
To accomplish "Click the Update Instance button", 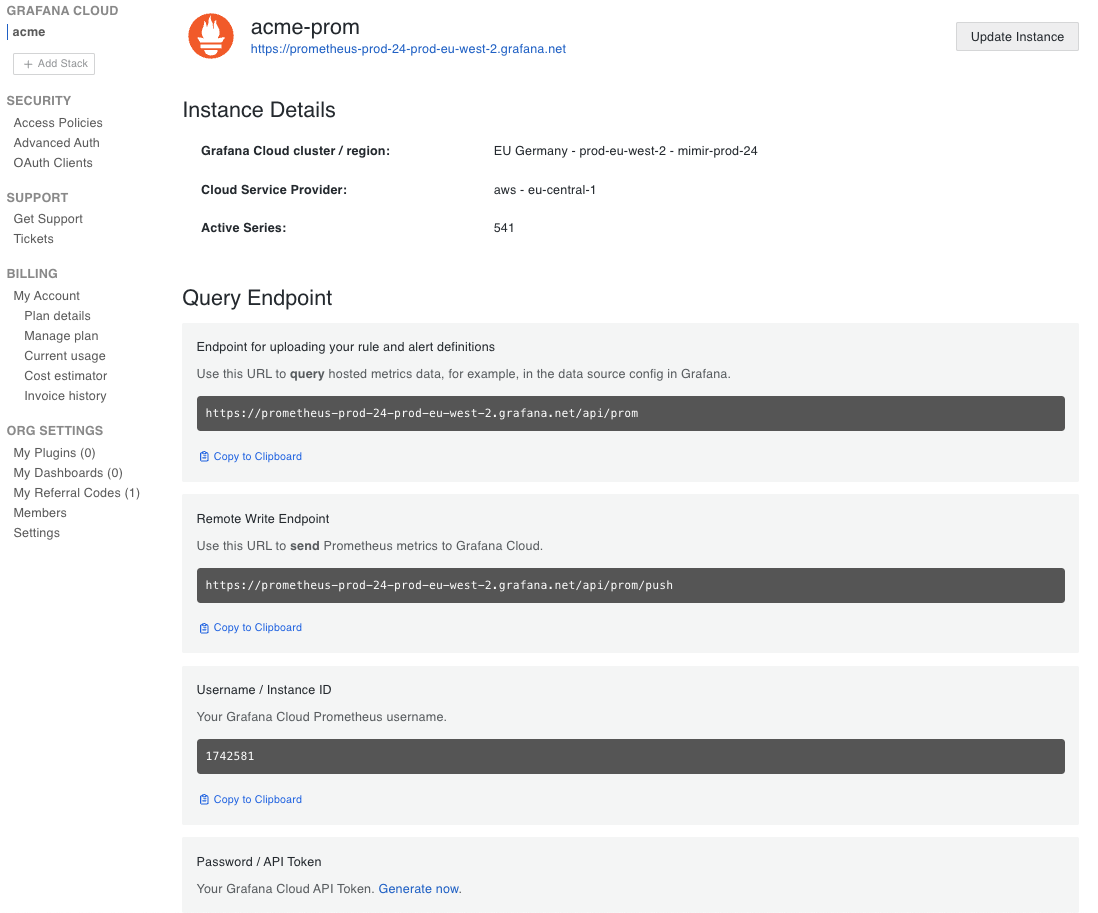I will click(1016, 36).
